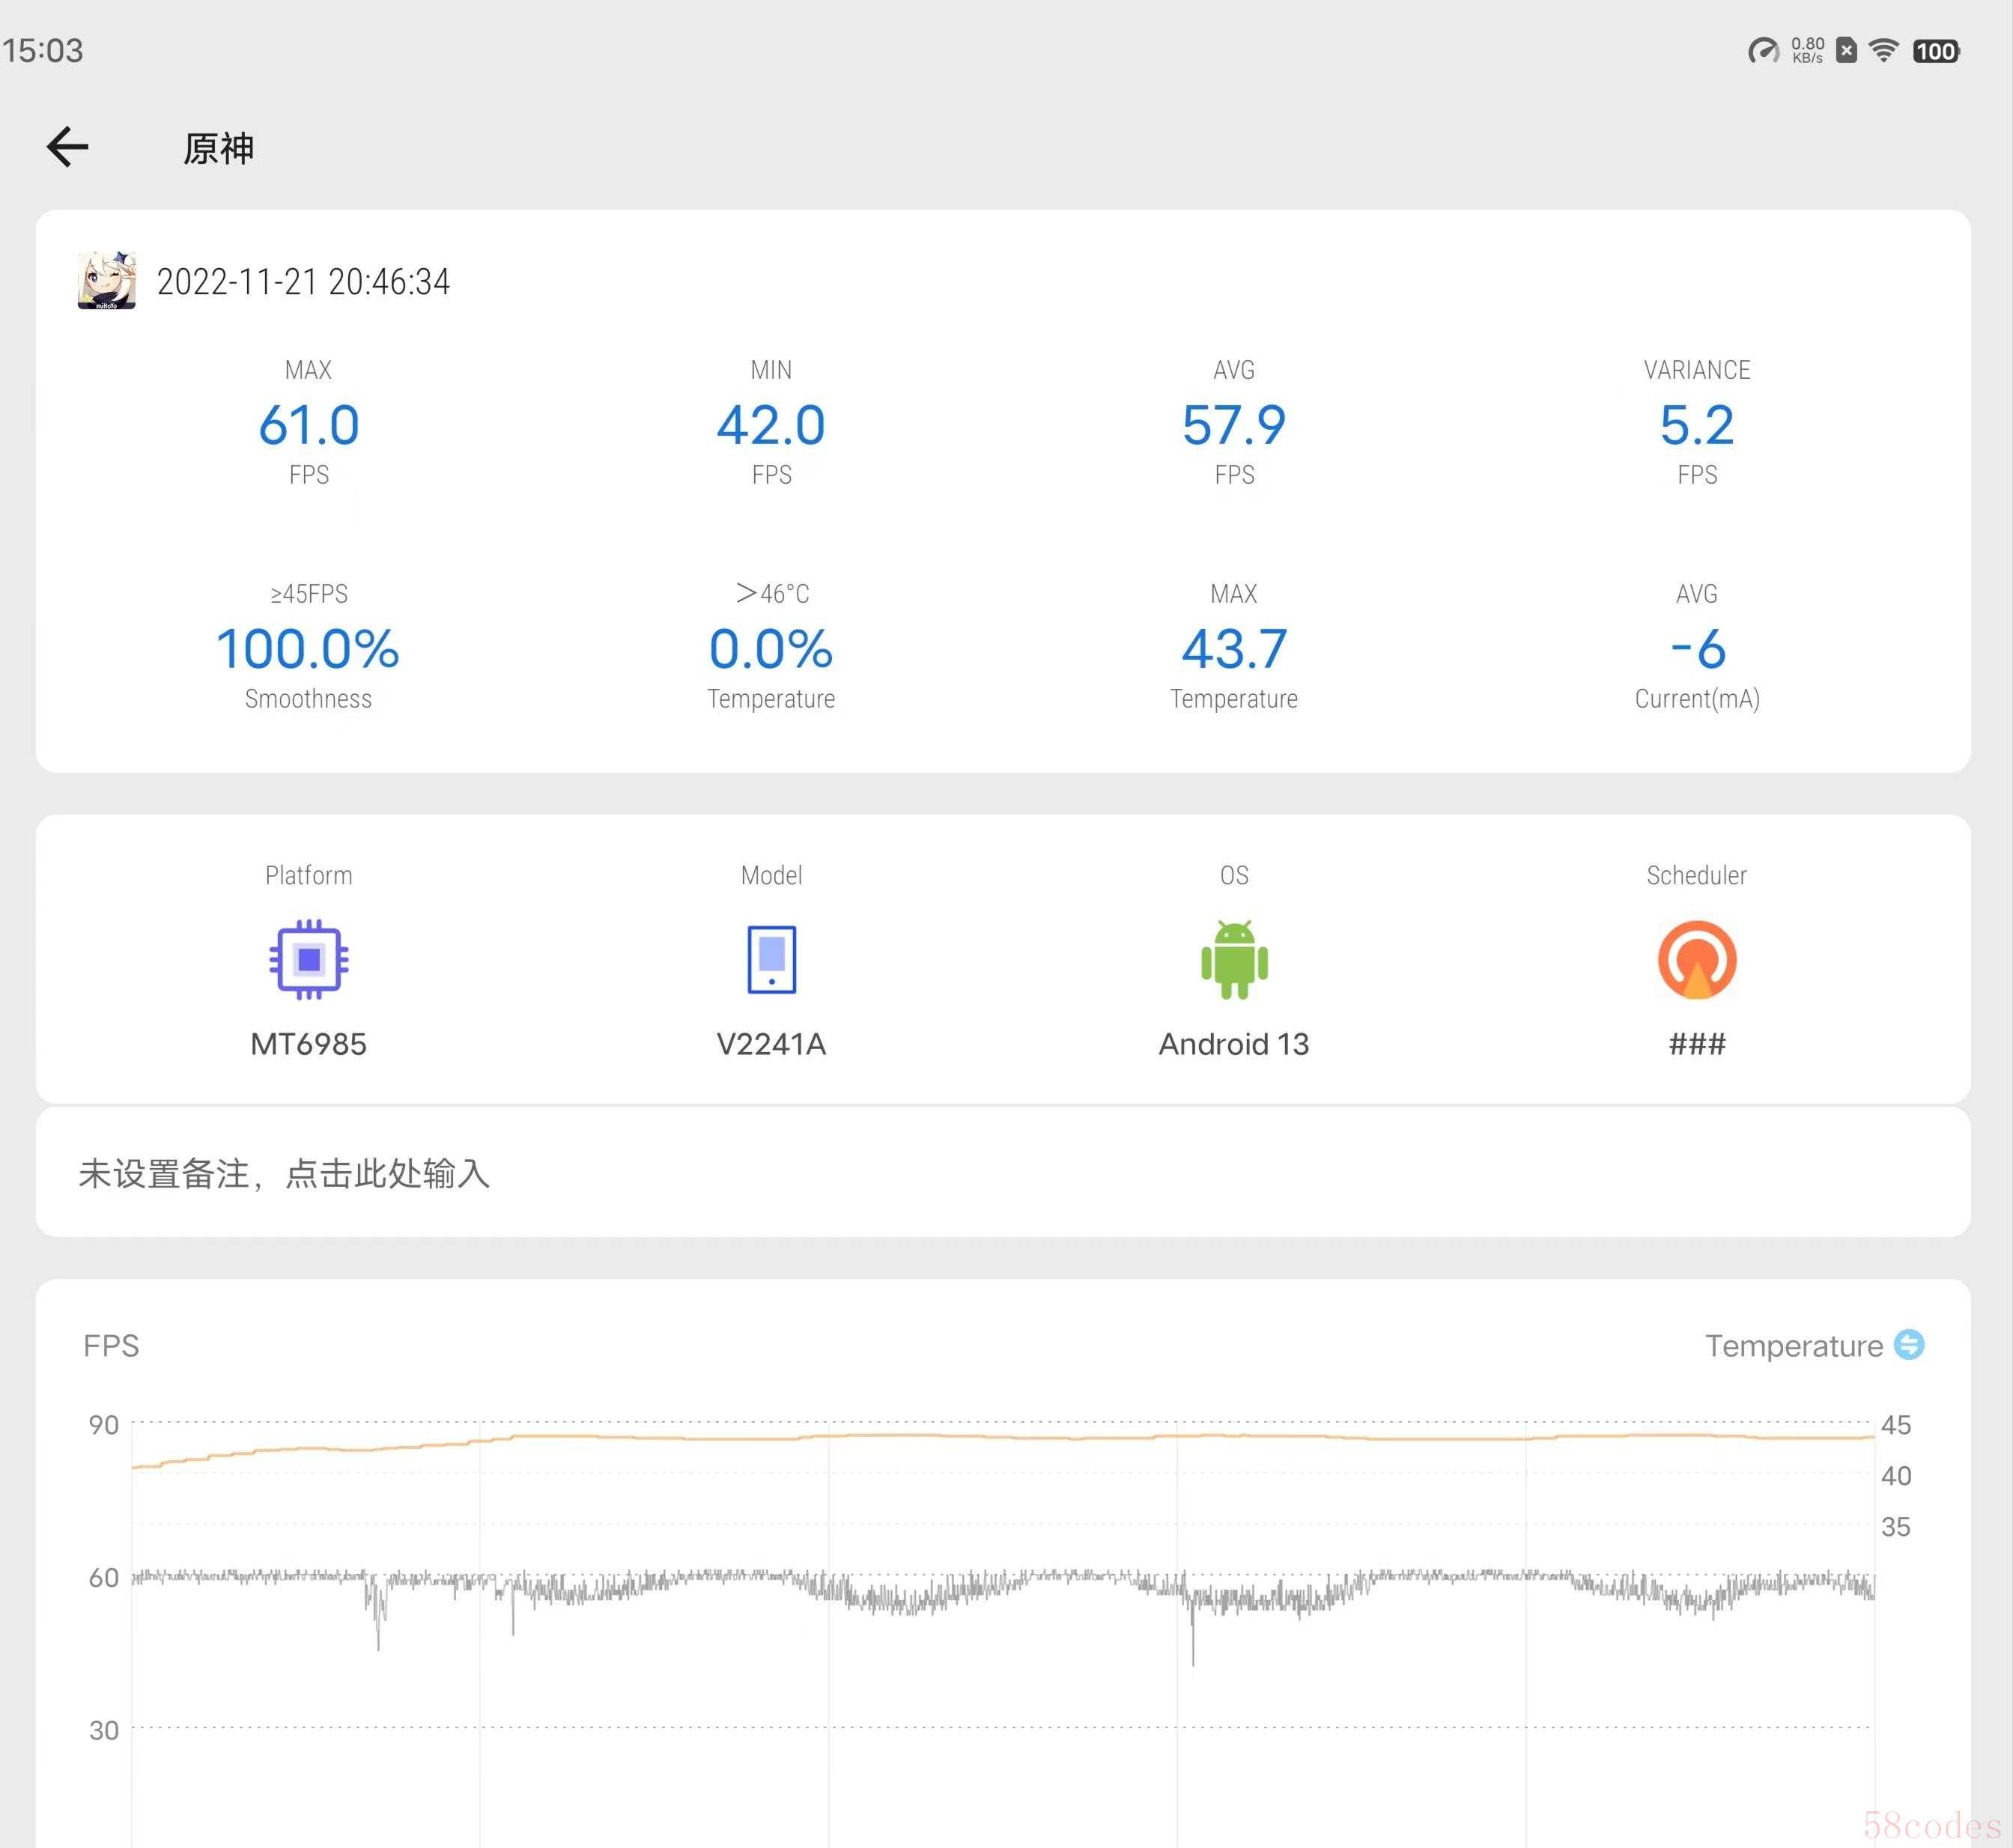Tap the Temperature chart legend label
This screenshot has width=2013, height=1848.
(1794, 1346)
